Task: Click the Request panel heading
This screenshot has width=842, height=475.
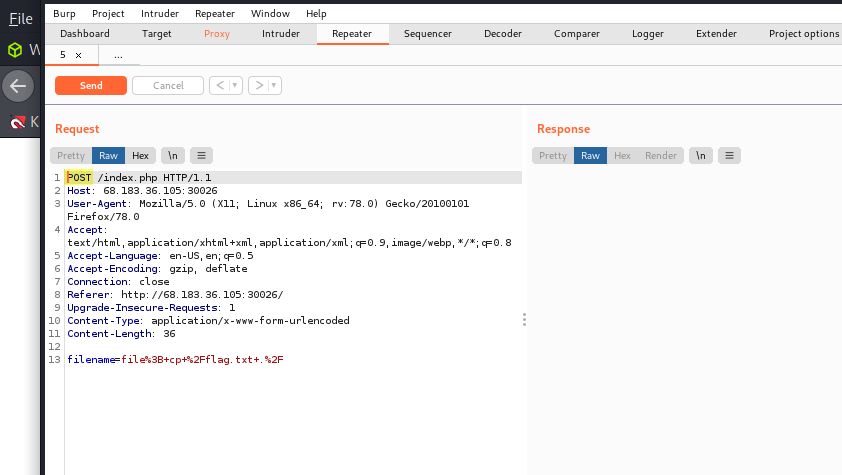Action: coord(77,129)
